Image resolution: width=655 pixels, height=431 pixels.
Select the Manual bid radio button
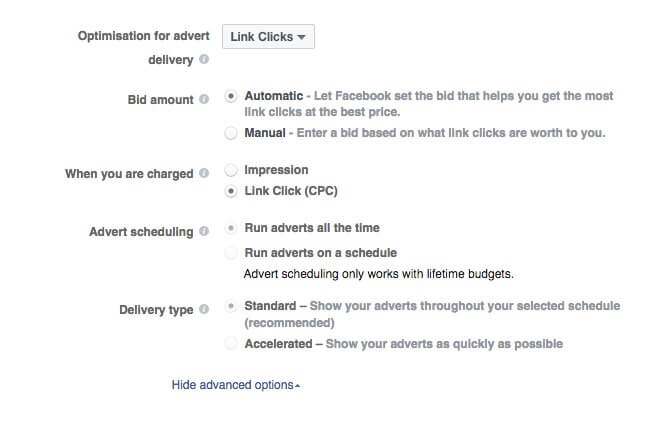(232, 132)
